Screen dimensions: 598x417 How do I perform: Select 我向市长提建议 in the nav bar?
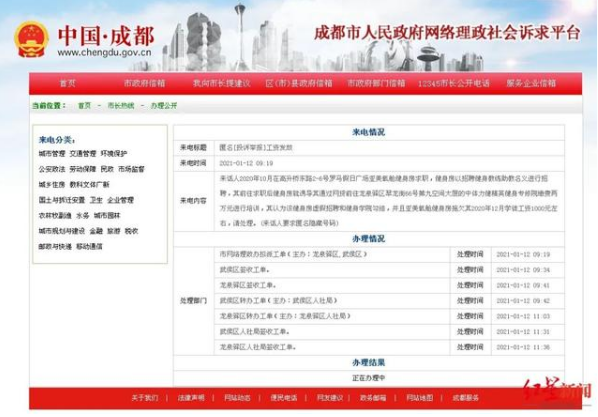pyautogui.click(x=222, y=83)
